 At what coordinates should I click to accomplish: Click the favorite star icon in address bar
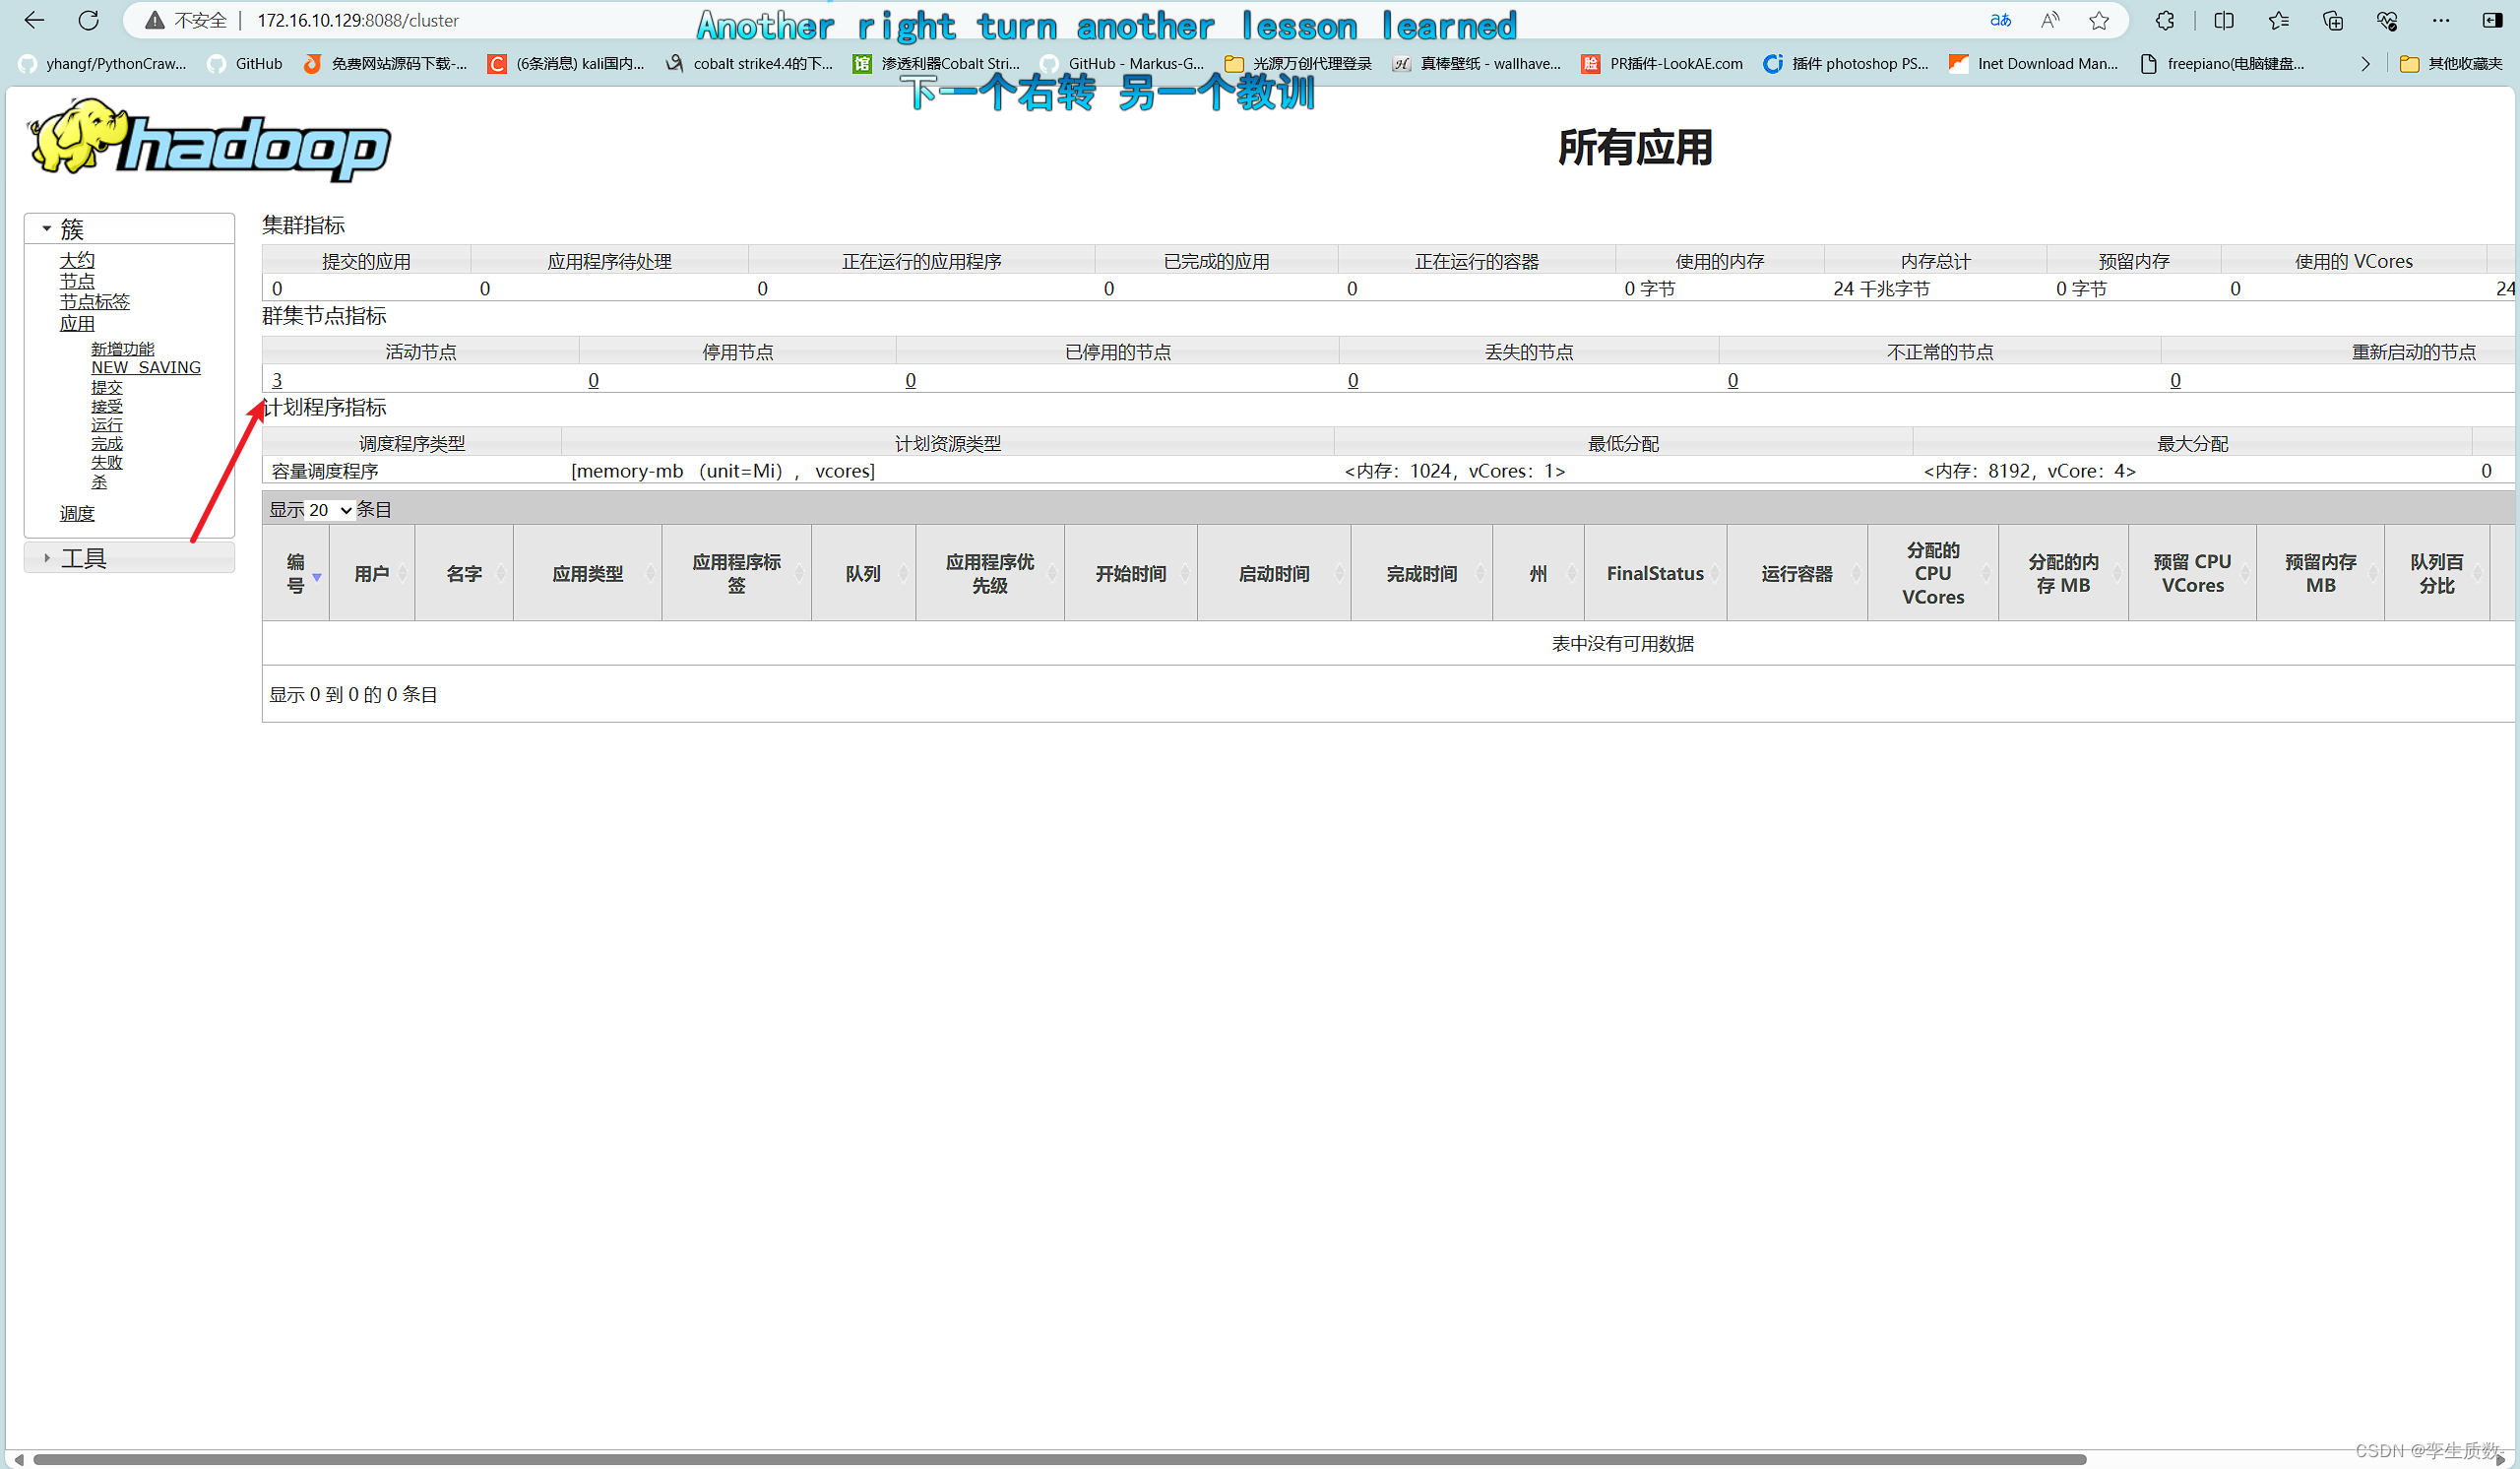pyautogui.click(x=2099, y=20)
